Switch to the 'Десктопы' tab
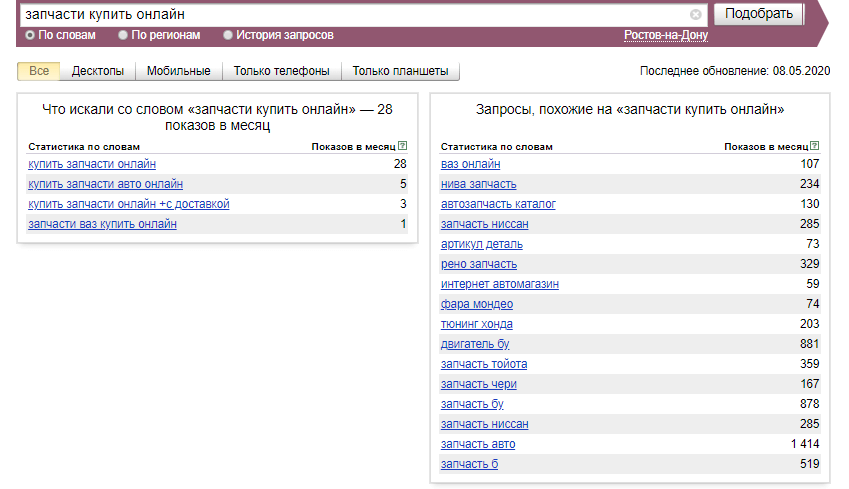The height and width of the screenshot is (489, 849). click(x=98, y=71)
